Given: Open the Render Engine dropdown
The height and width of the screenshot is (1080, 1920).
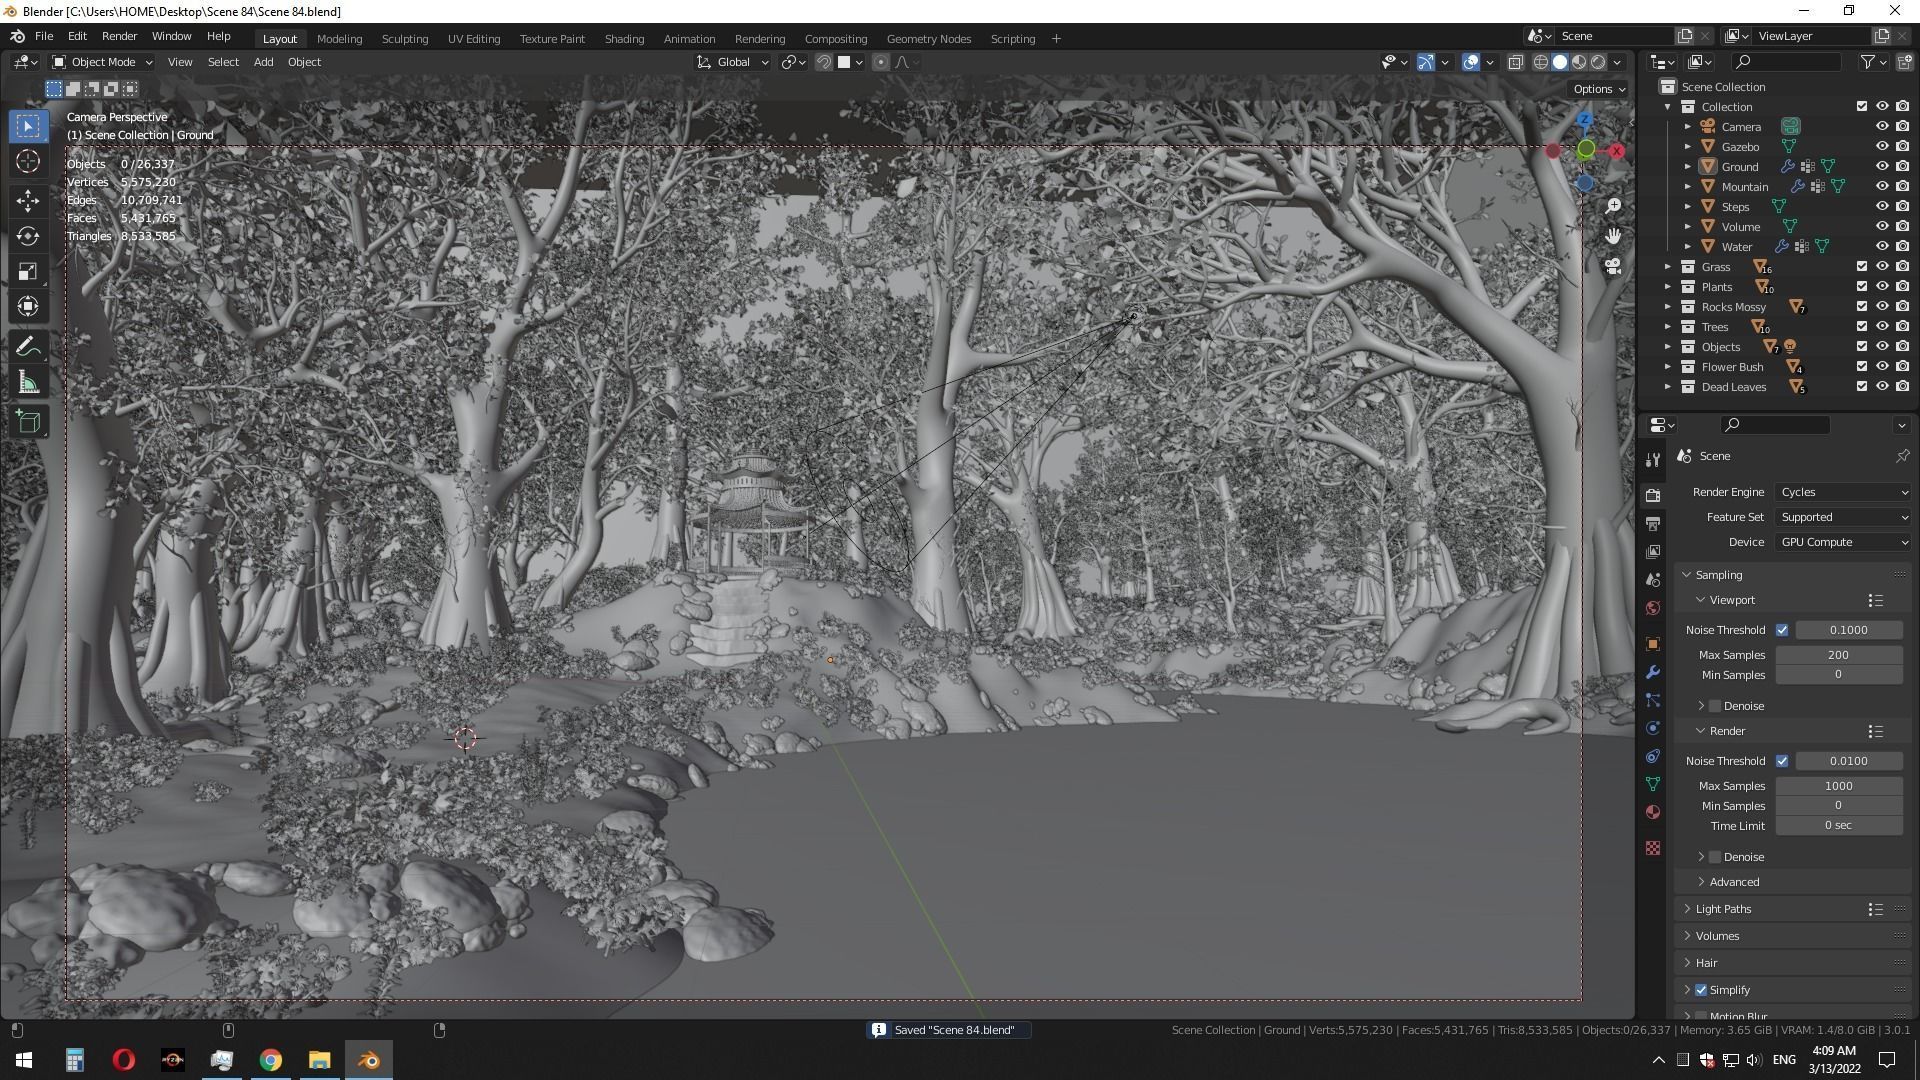Looking at the screenshot, I should point(1843,492).
